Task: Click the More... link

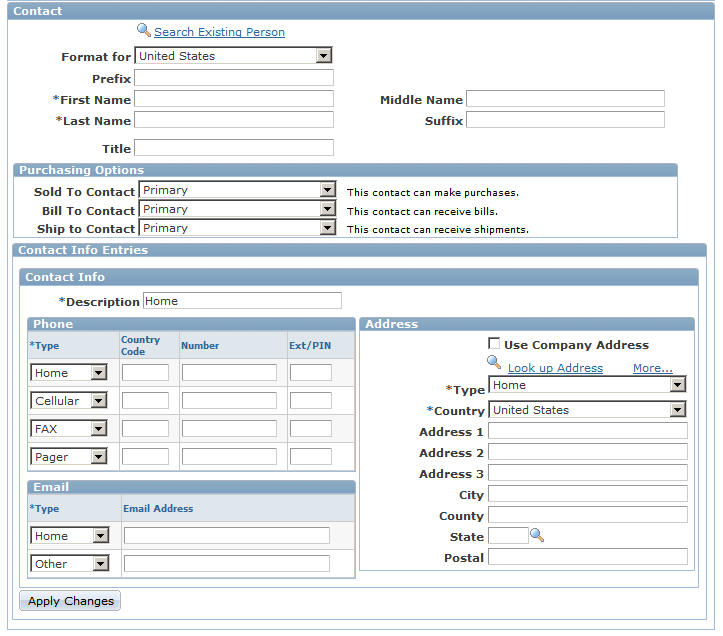Action: coord(653,368)
